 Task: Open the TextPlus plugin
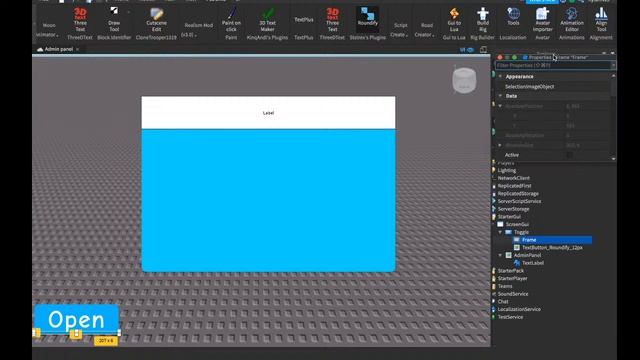[x=304, y=20]
